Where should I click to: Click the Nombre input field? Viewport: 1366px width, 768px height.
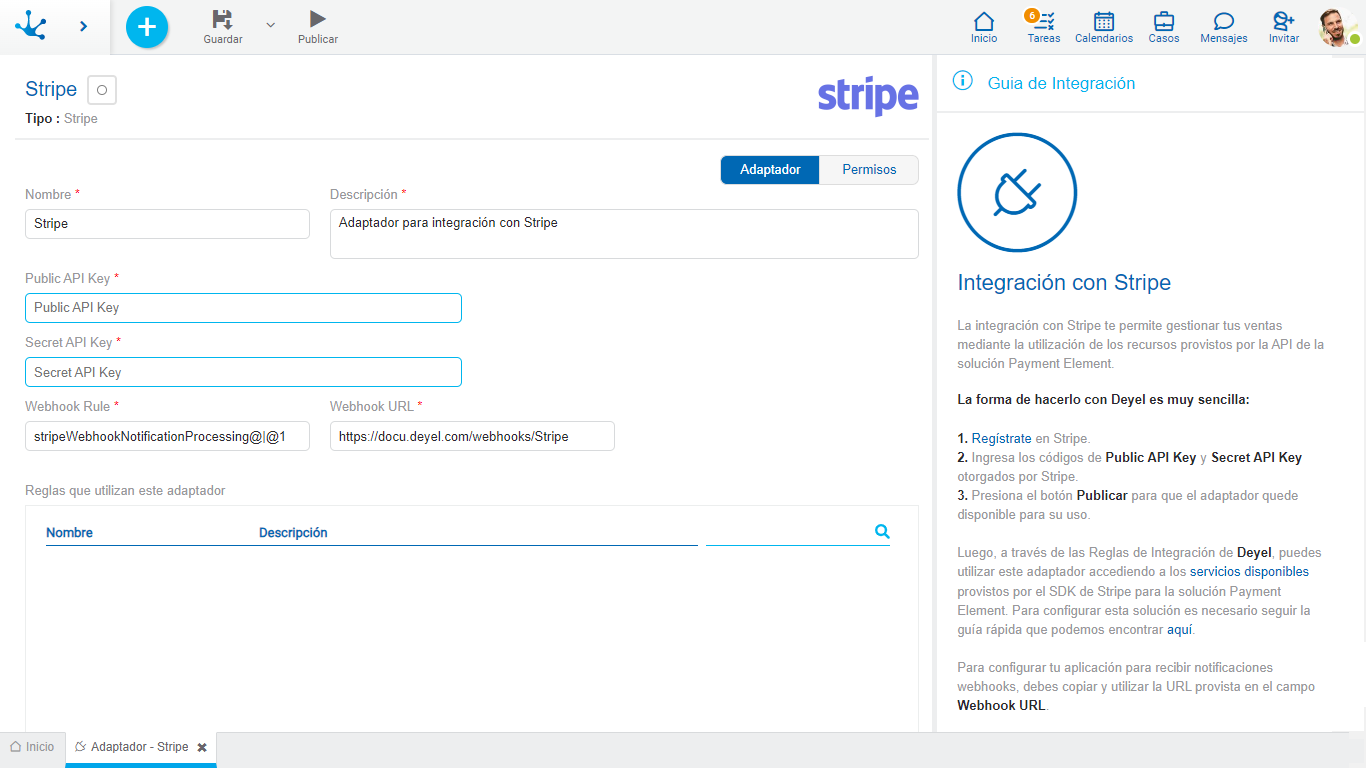[x=167, y=224]
